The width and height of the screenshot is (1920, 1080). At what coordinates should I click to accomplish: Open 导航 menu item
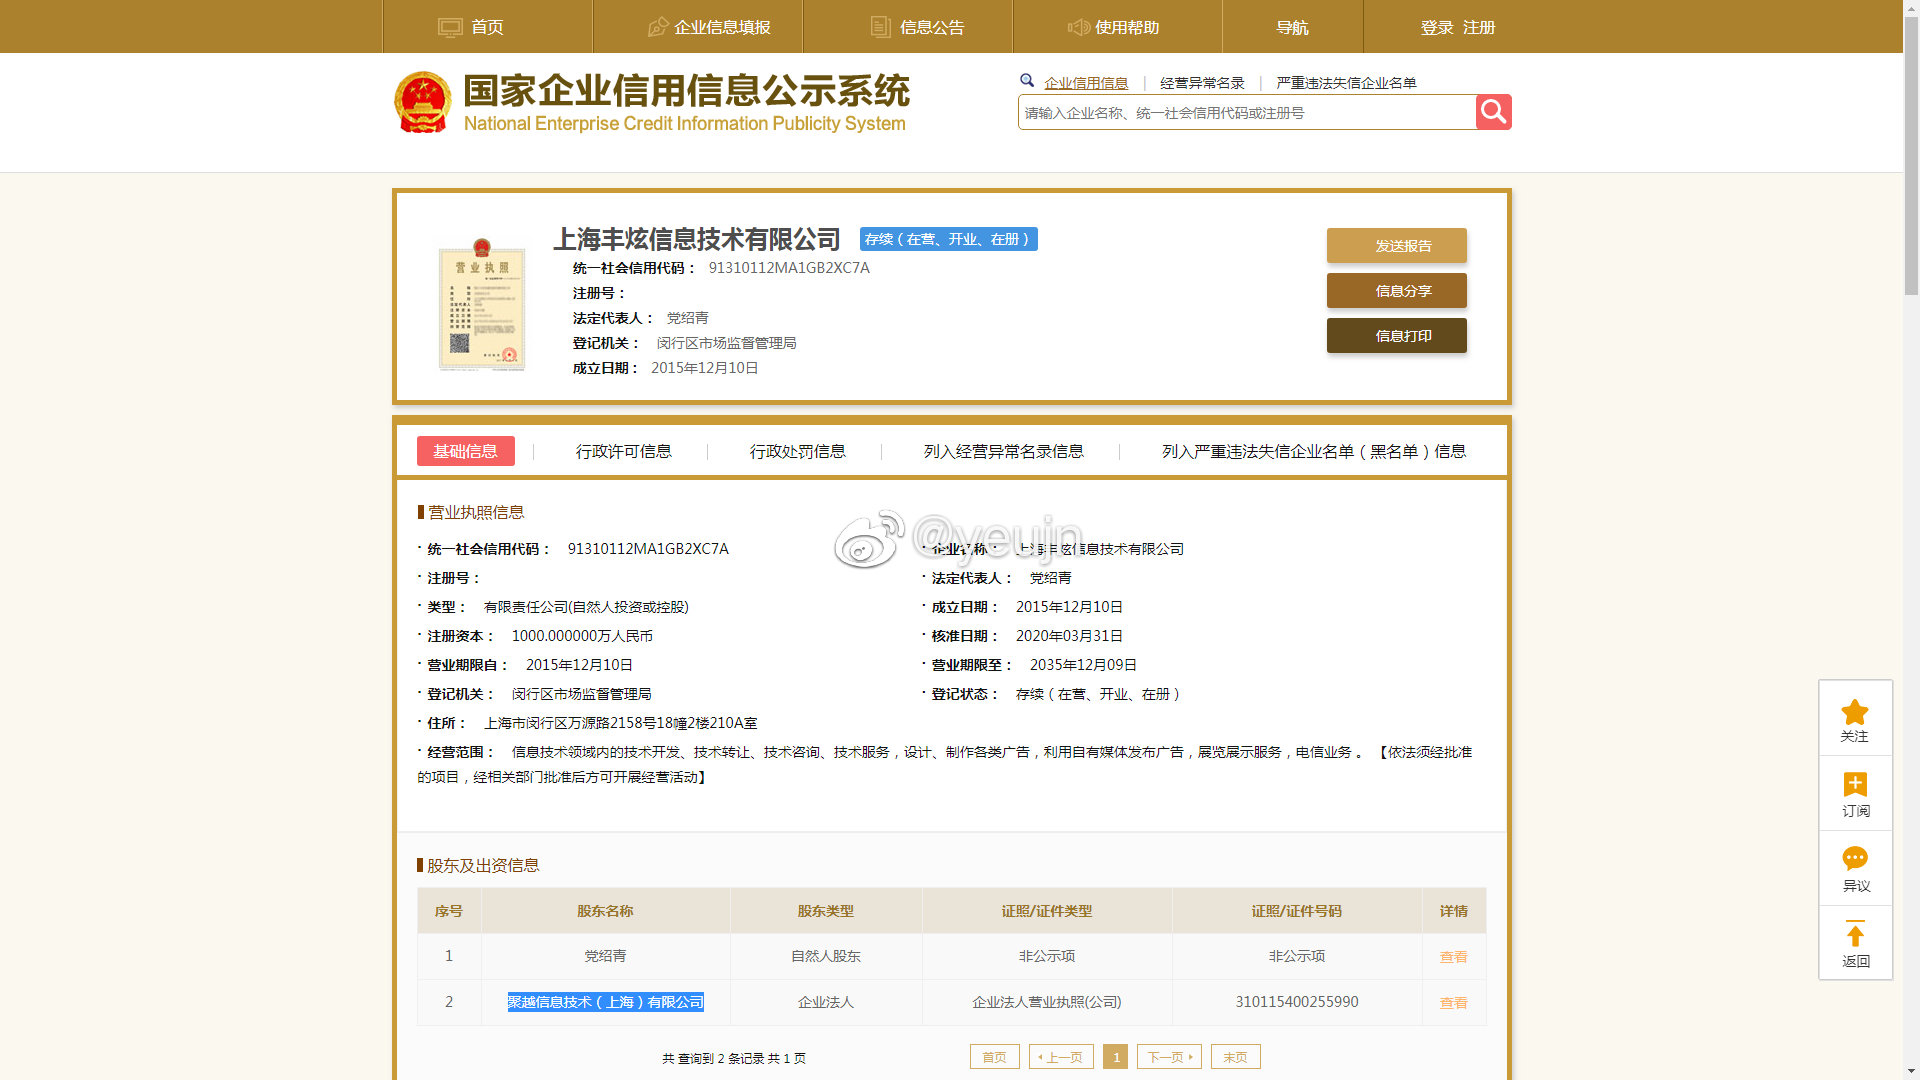click(1292, 27)
